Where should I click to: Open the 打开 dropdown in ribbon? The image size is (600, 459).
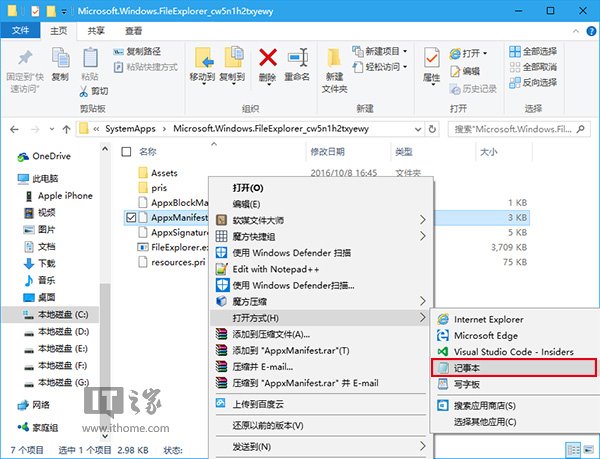coord(485,53)
